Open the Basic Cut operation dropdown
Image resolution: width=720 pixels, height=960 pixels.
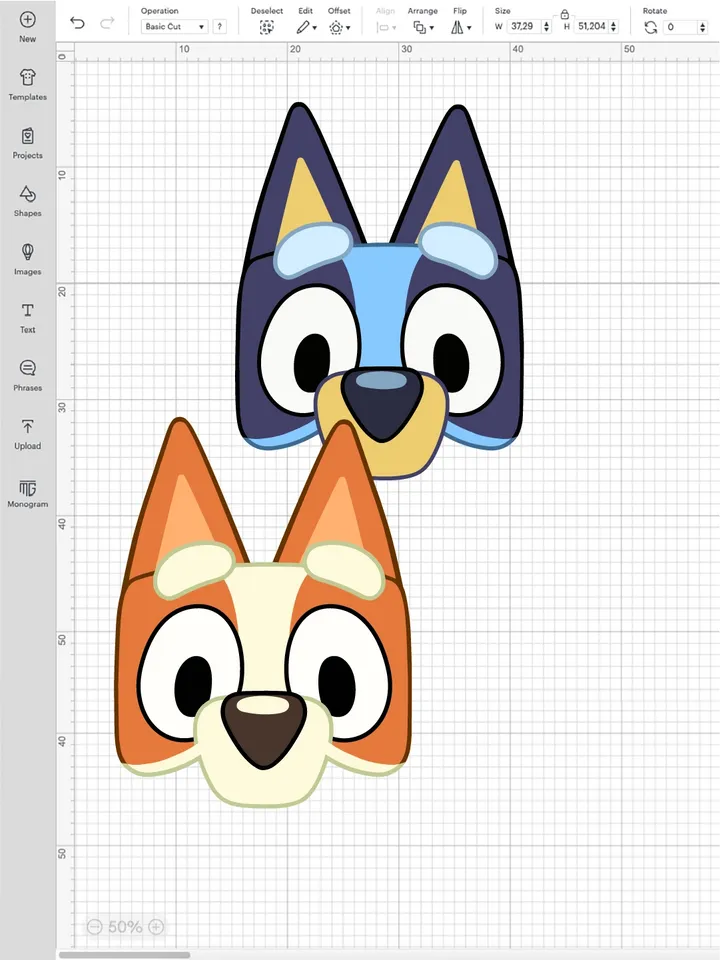click(174, 27)
